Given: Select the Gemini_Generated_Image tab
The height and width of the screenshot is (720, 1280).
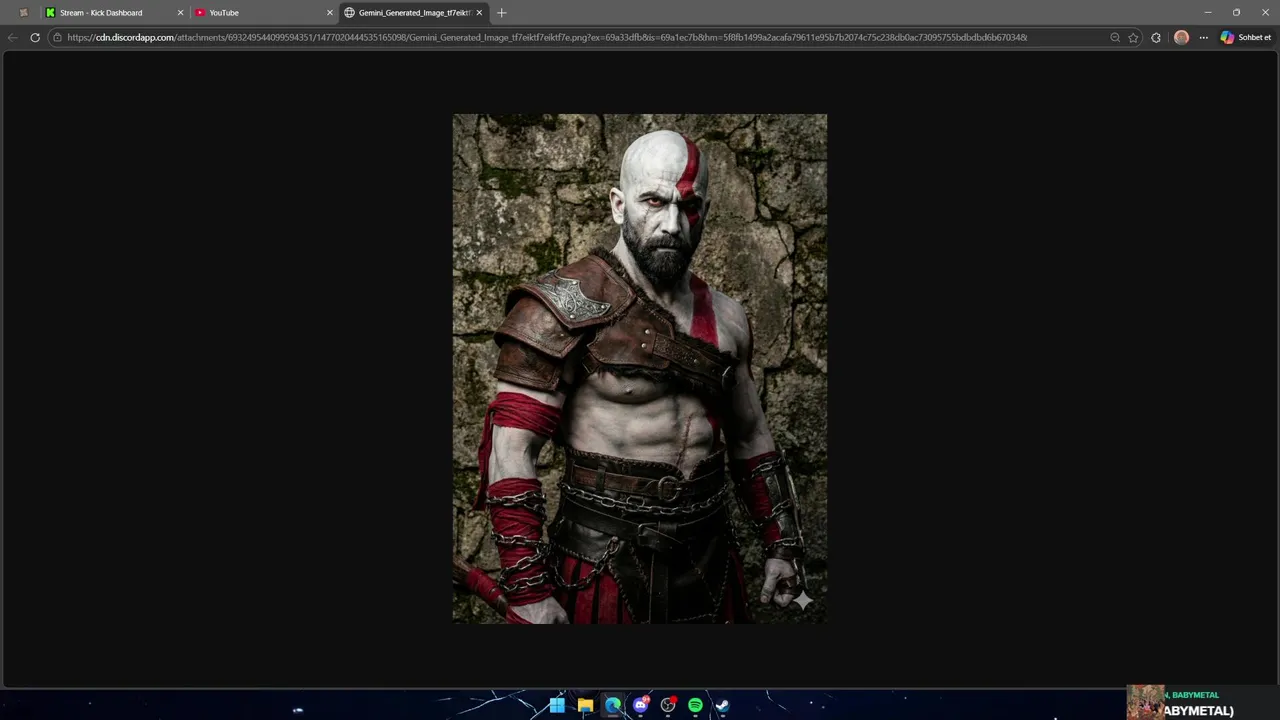Looking at the screenshot, I should 414,13.
